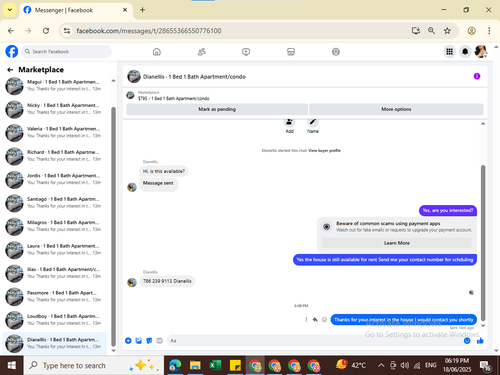Click Mark as pending button
The width and height of the screenshot is (500, 375).
217,109
